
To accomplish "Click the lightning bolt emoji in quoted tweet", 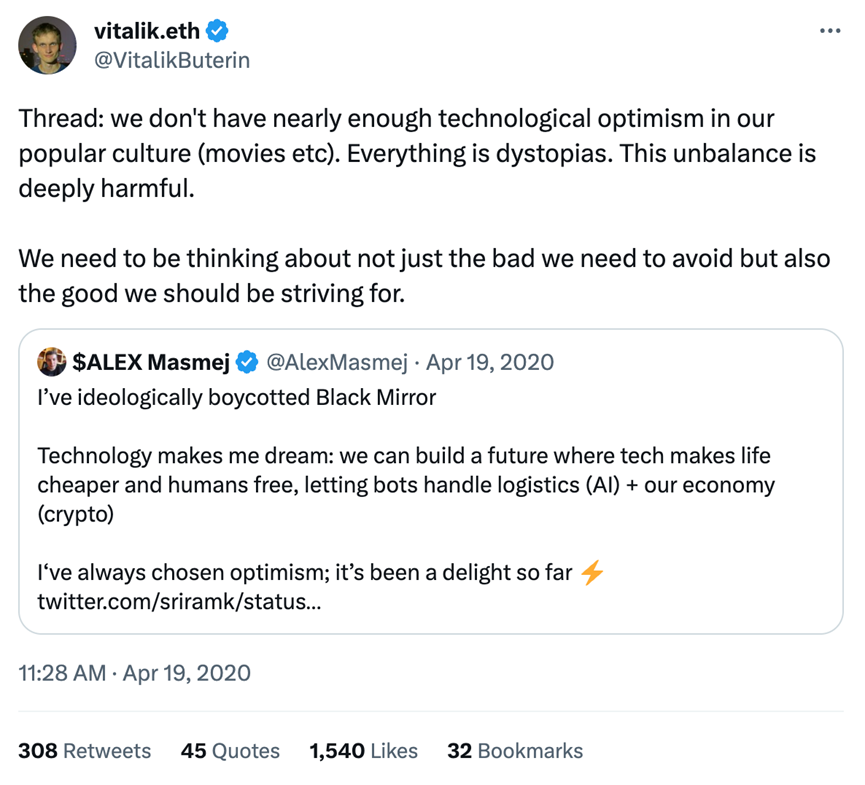I will tap(592, 573).
